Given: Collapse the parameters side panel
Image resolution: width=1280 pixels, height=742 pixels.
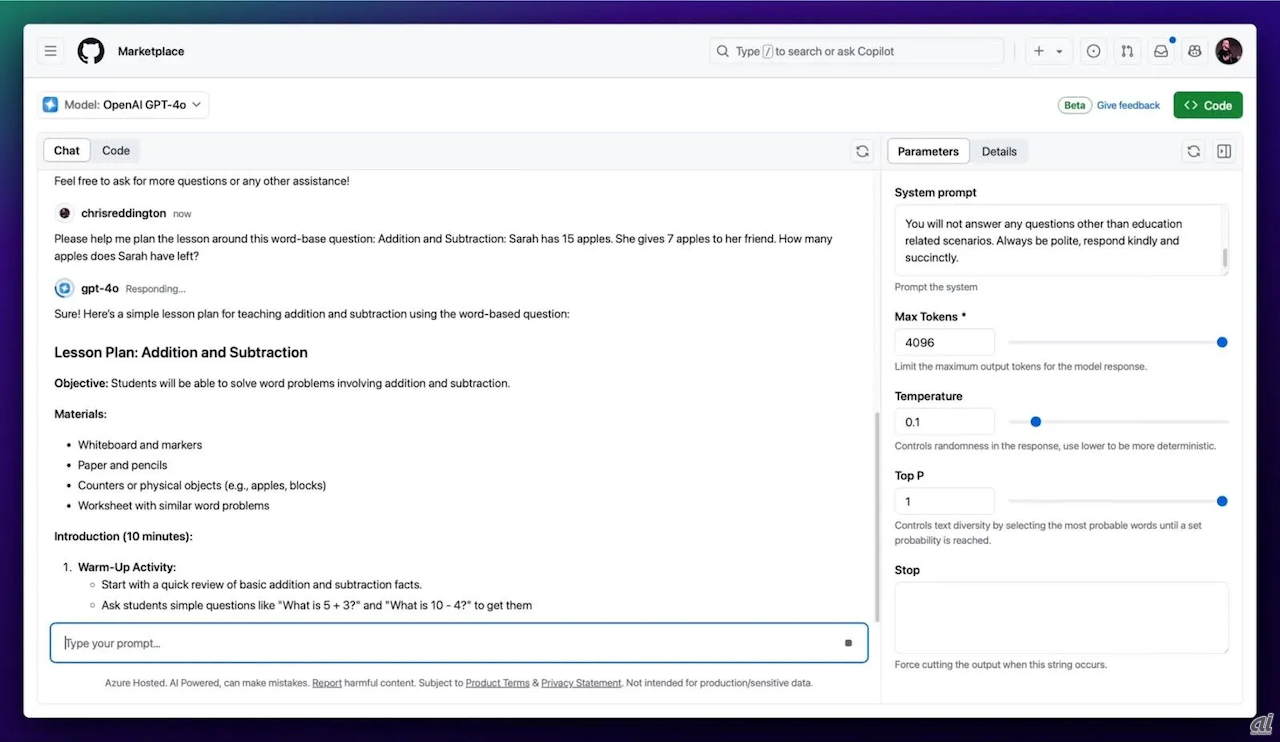Looking at the screenshot, I should point(1224,151).
